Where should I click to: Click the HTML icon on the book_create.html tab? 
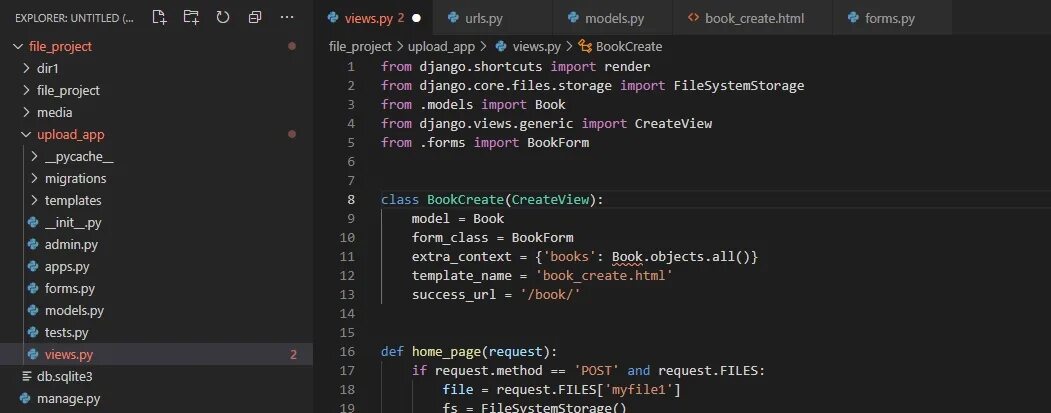coord(694,18)
